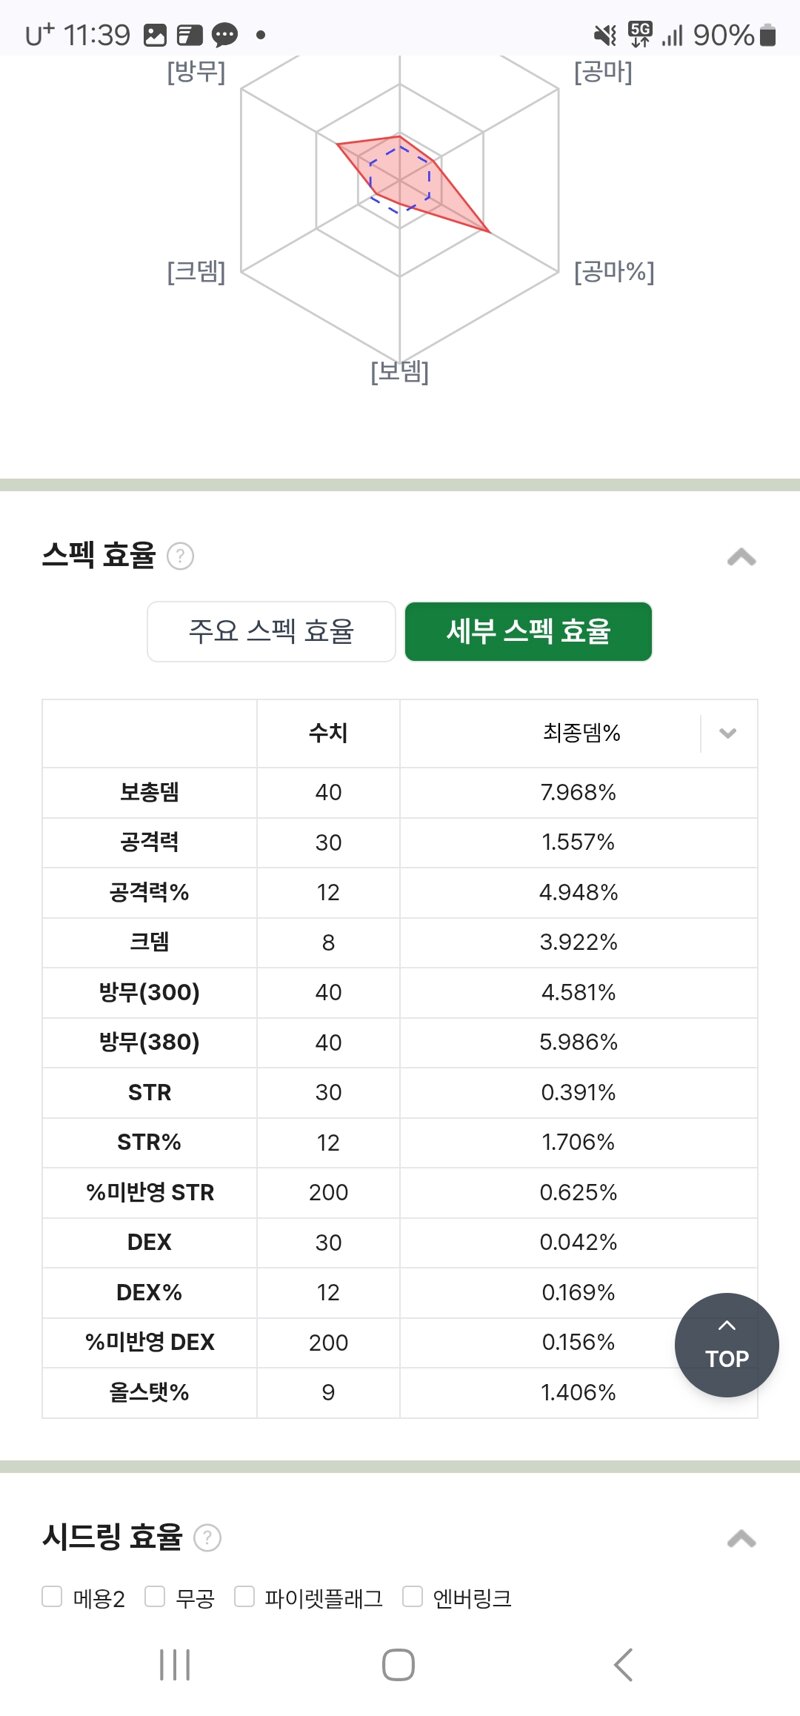This screenshot has width=800, height=1716.
Task: Toggle the 엔버링크 checkbox
Action: [412, 1596]
